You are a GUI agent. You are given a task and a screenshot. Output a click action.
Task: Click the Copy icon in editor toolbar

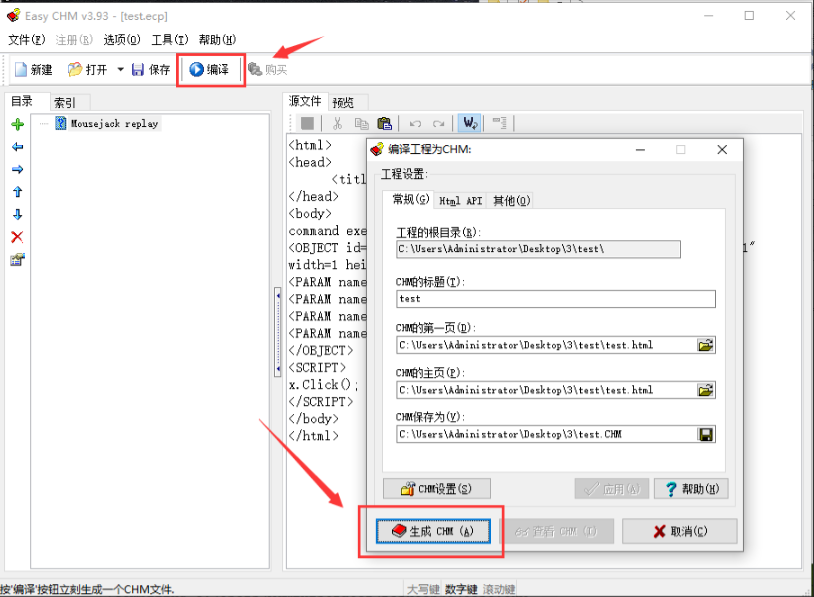pyautogui.click(x=361, y=123)
